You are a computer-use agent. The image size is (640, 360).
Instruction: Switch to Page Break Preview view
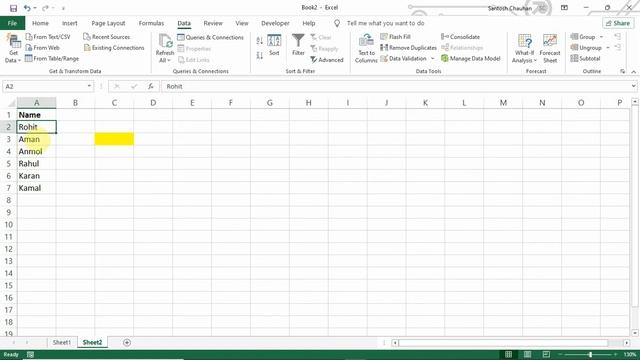(x=546, y=354)
